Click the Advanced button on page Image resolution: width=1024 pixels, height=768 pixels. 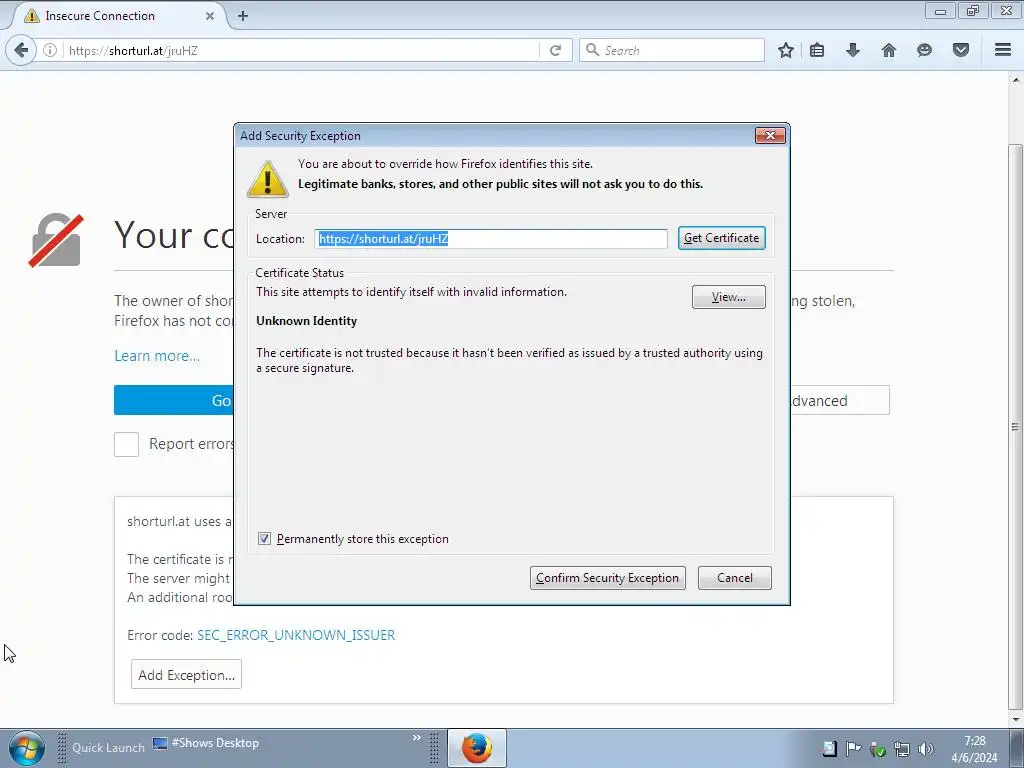tap(839, 400)
